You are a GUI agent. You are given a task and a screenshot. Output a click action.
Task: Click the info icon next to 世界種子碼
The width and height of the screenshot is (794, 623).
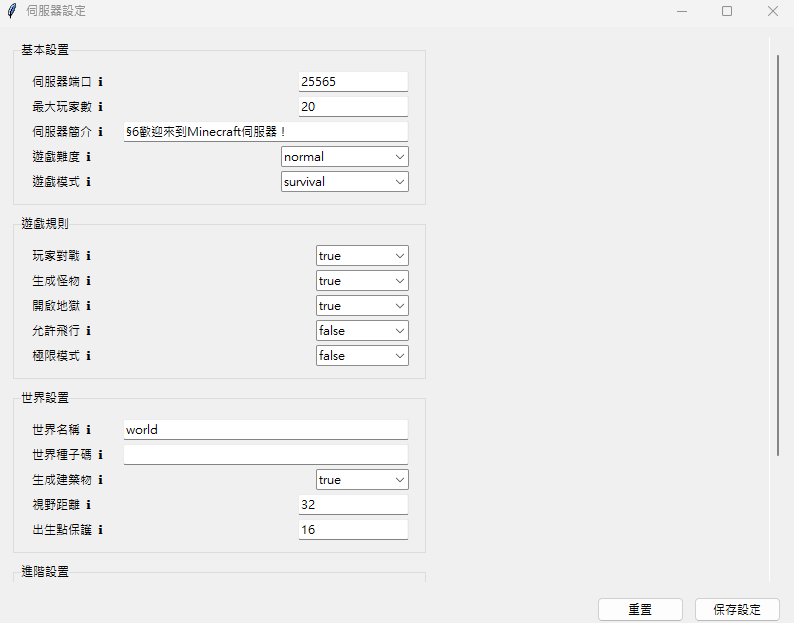coord(100,455)
